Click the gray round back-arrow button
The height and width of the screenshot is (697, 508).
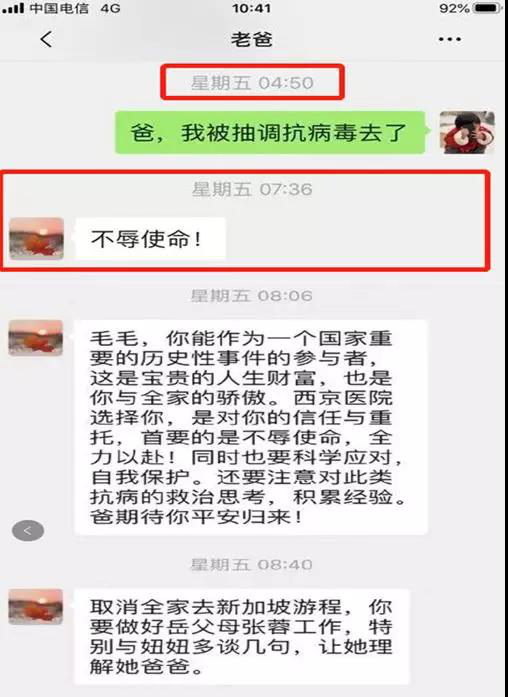[x=28, y=530]
